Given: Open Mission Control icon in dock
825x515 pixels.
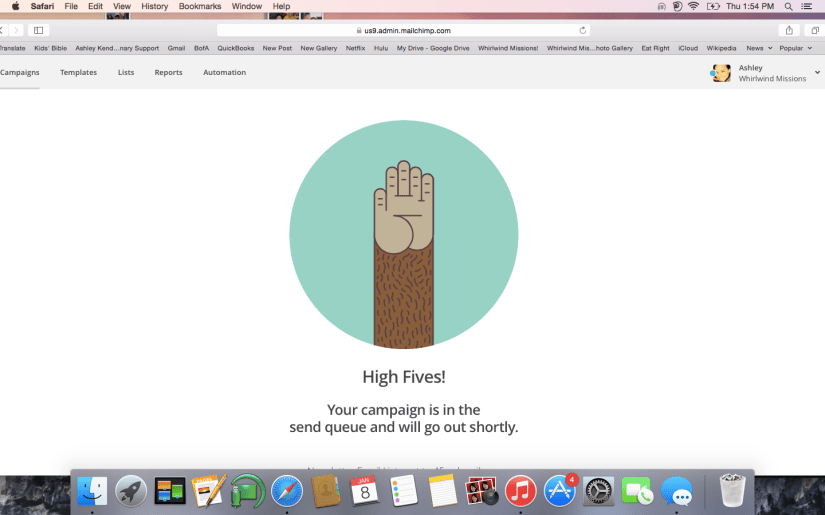Looking at the screenshot, I should [x=170, y=491].
